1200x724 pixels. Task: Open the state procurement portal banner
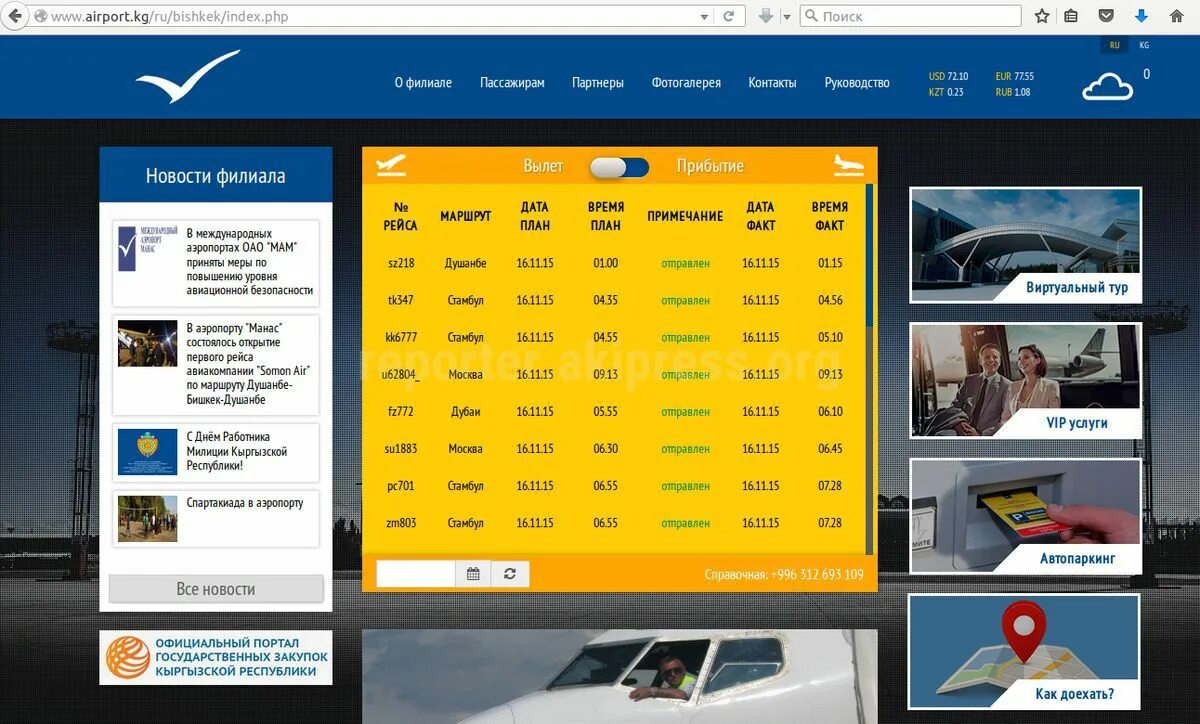(x=216, y=657)
